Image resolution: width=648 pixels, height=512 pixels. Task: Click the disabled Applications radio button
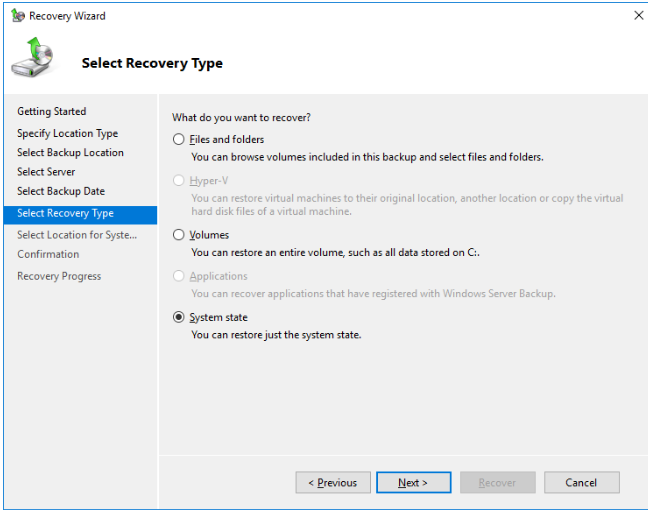179,276
